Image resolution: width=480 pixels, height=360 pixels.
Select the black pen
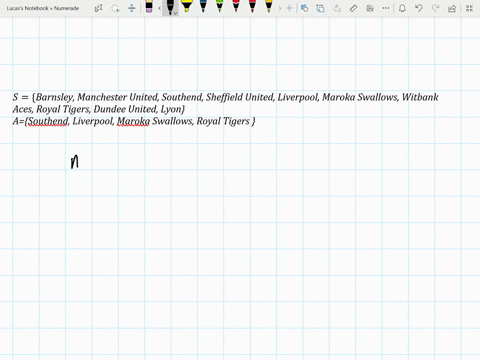point(170,7)
